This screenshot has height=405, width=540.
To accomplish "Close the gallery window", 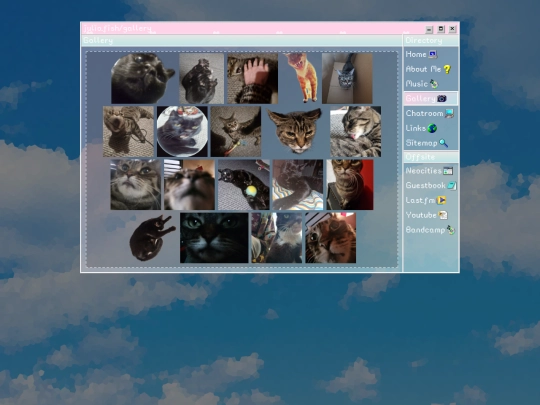I will click(x=453, y=29).
